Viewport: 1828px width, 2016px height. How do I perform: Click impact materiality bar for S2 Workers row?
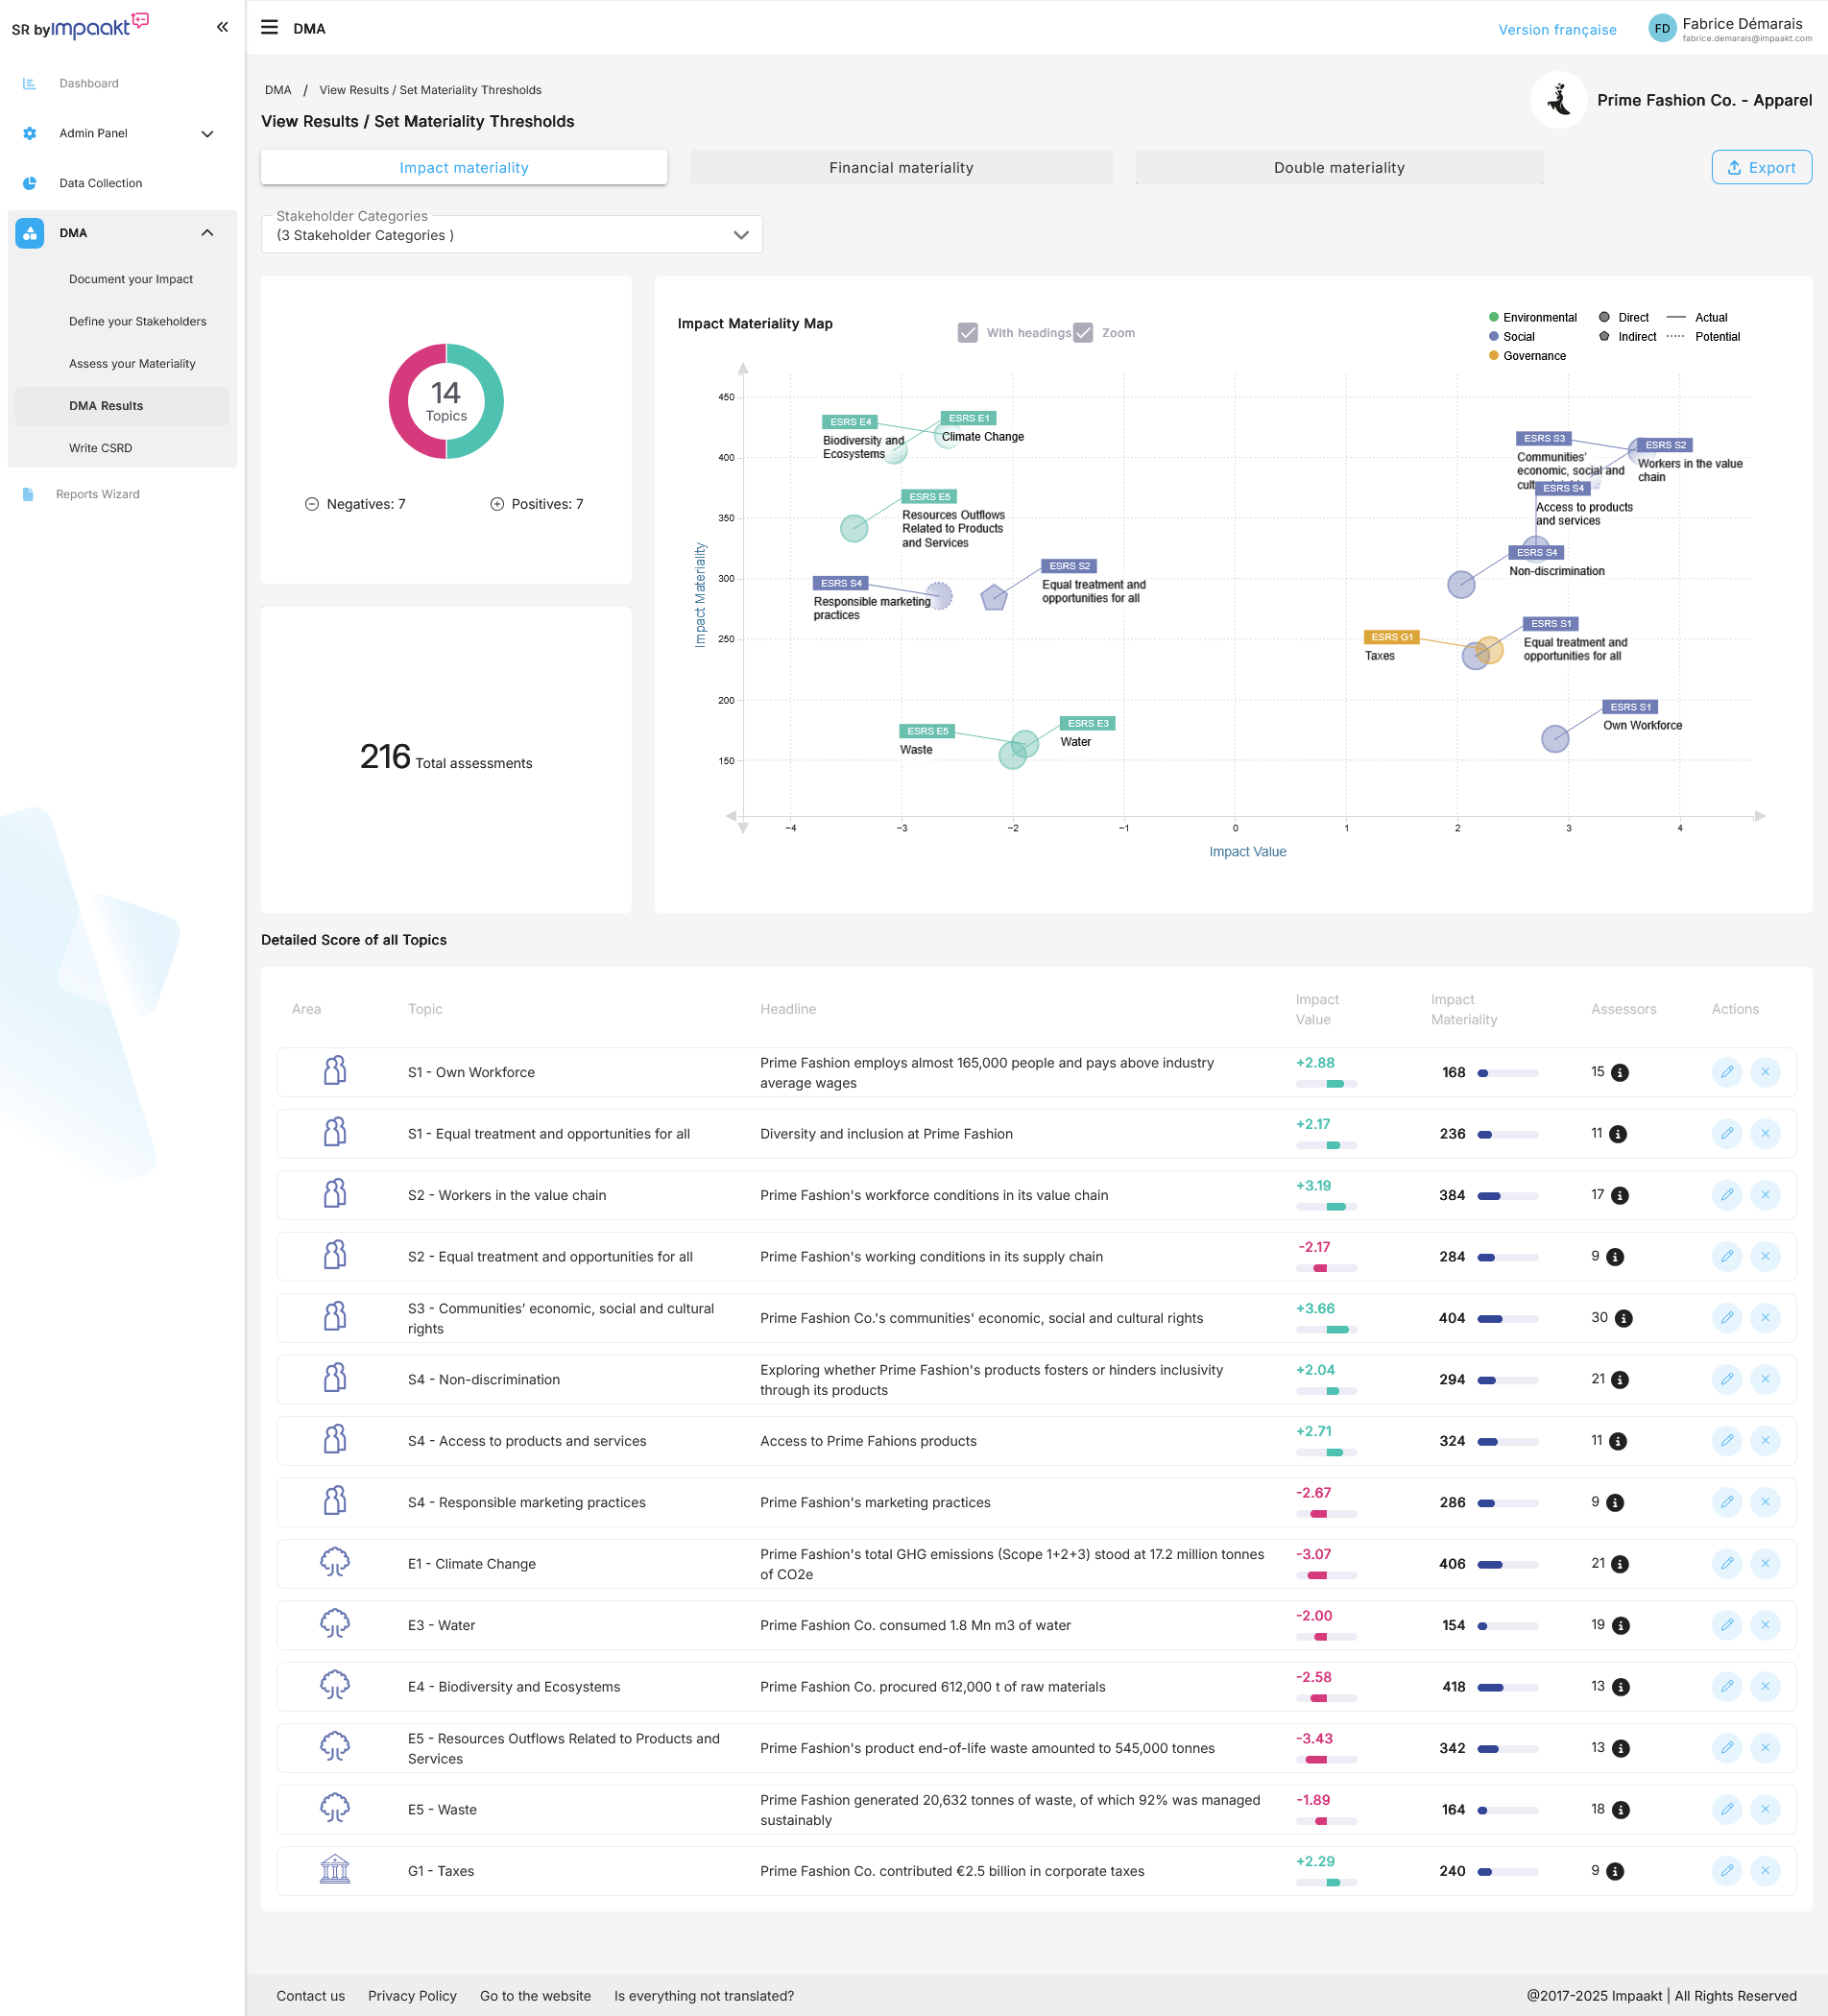coord(1507,1196)
